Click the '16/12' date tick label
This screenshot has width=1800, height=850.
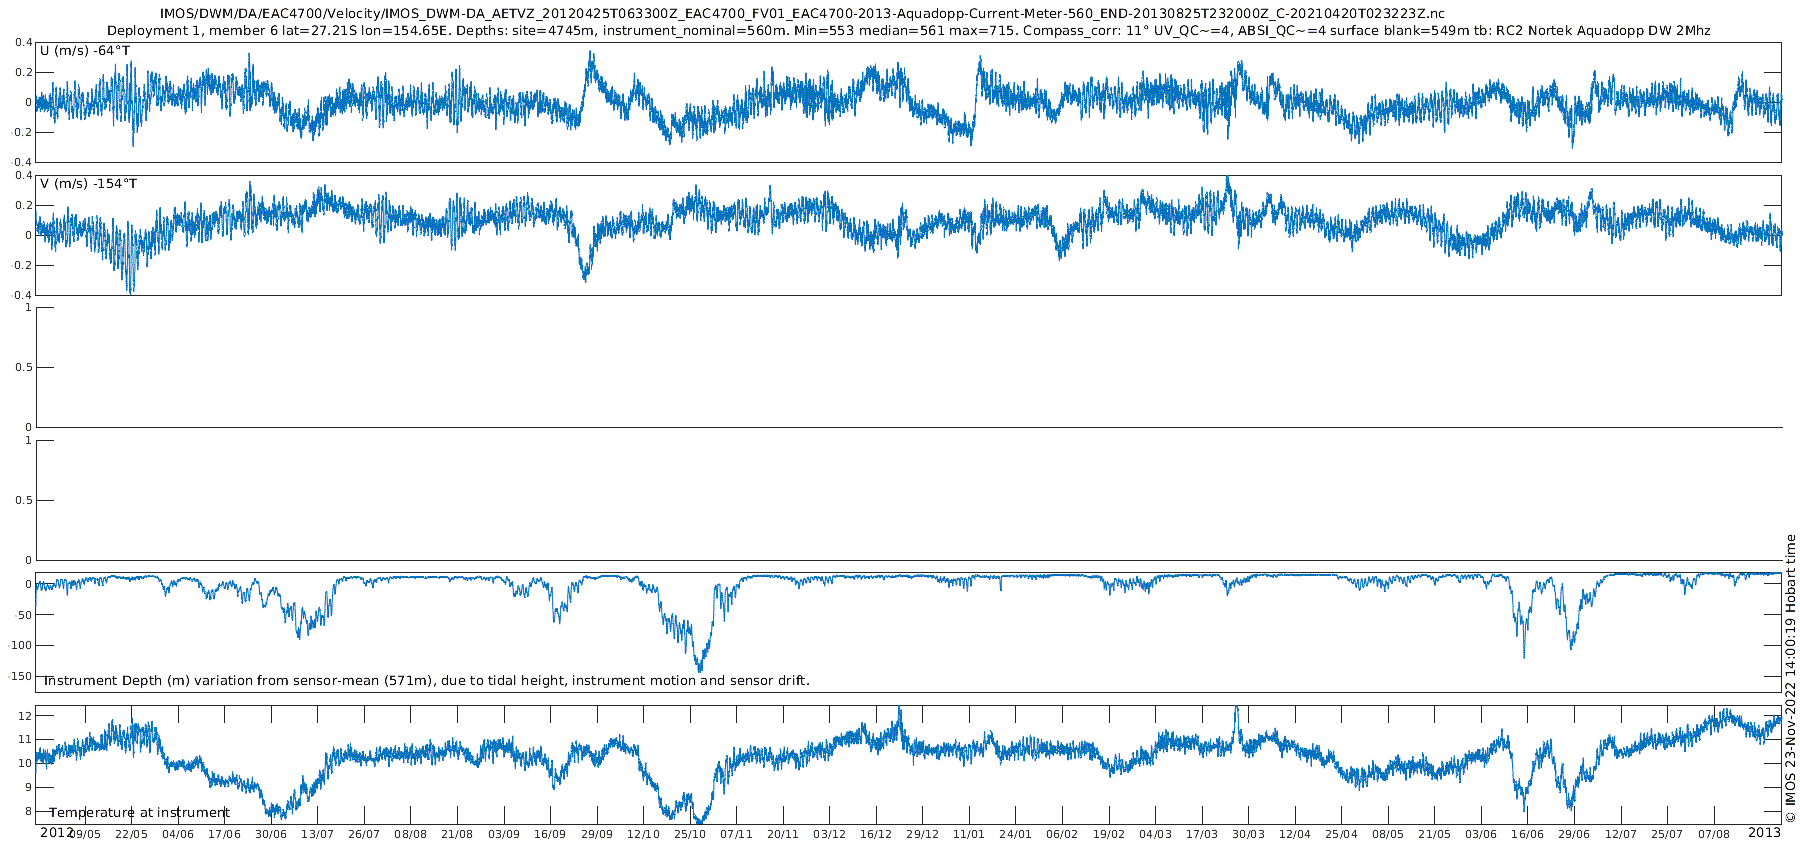click(x=876, y=834)
